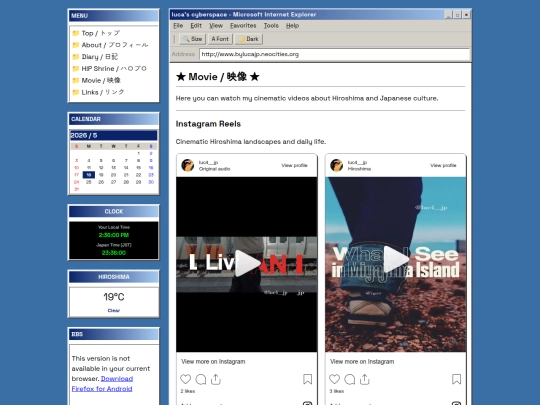Viewport: 540px width, 405px height.
Task: Open the View menu
Action: pos(216,25)
